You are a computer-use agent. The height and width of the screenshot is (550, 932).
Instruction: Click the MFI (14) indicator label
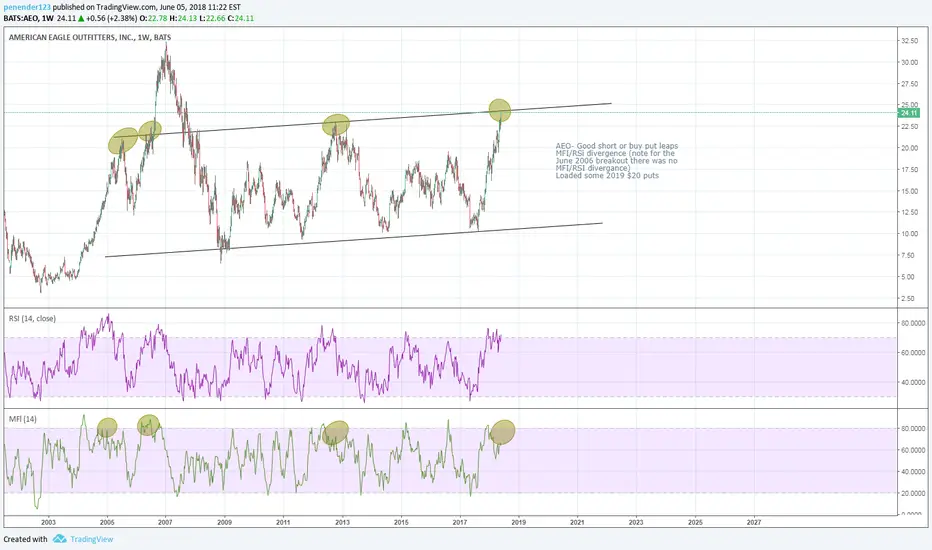click(23, 419)
